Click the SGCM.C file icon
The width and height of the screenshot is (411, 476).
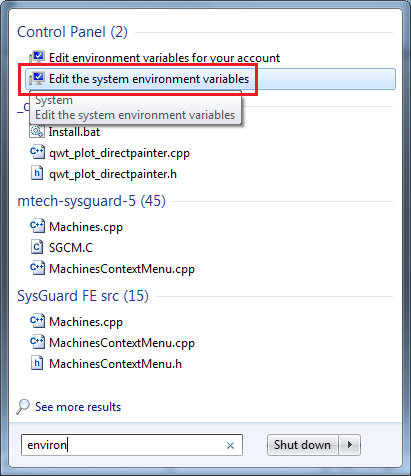(37, 247)
